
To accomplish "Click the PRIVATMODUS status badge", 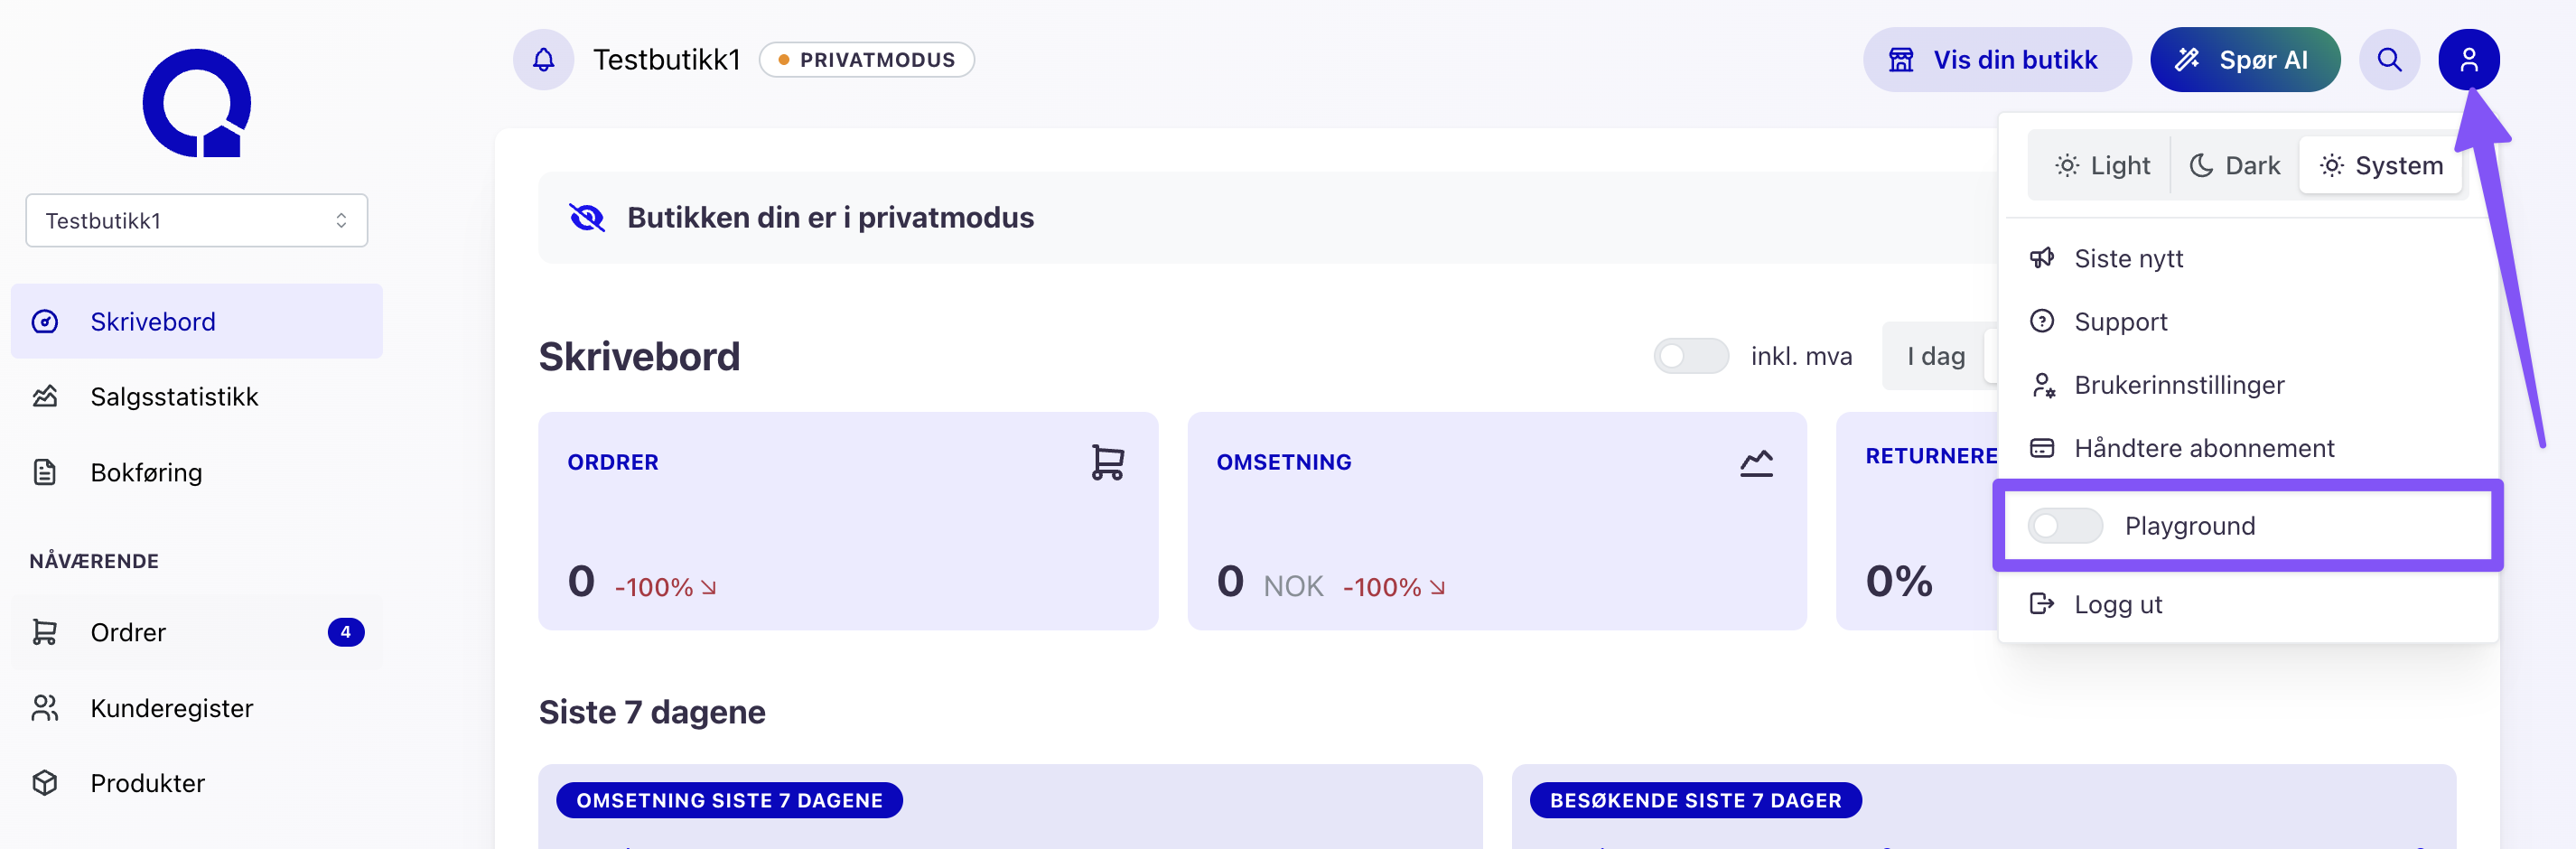I will click(x=866, y=60).
